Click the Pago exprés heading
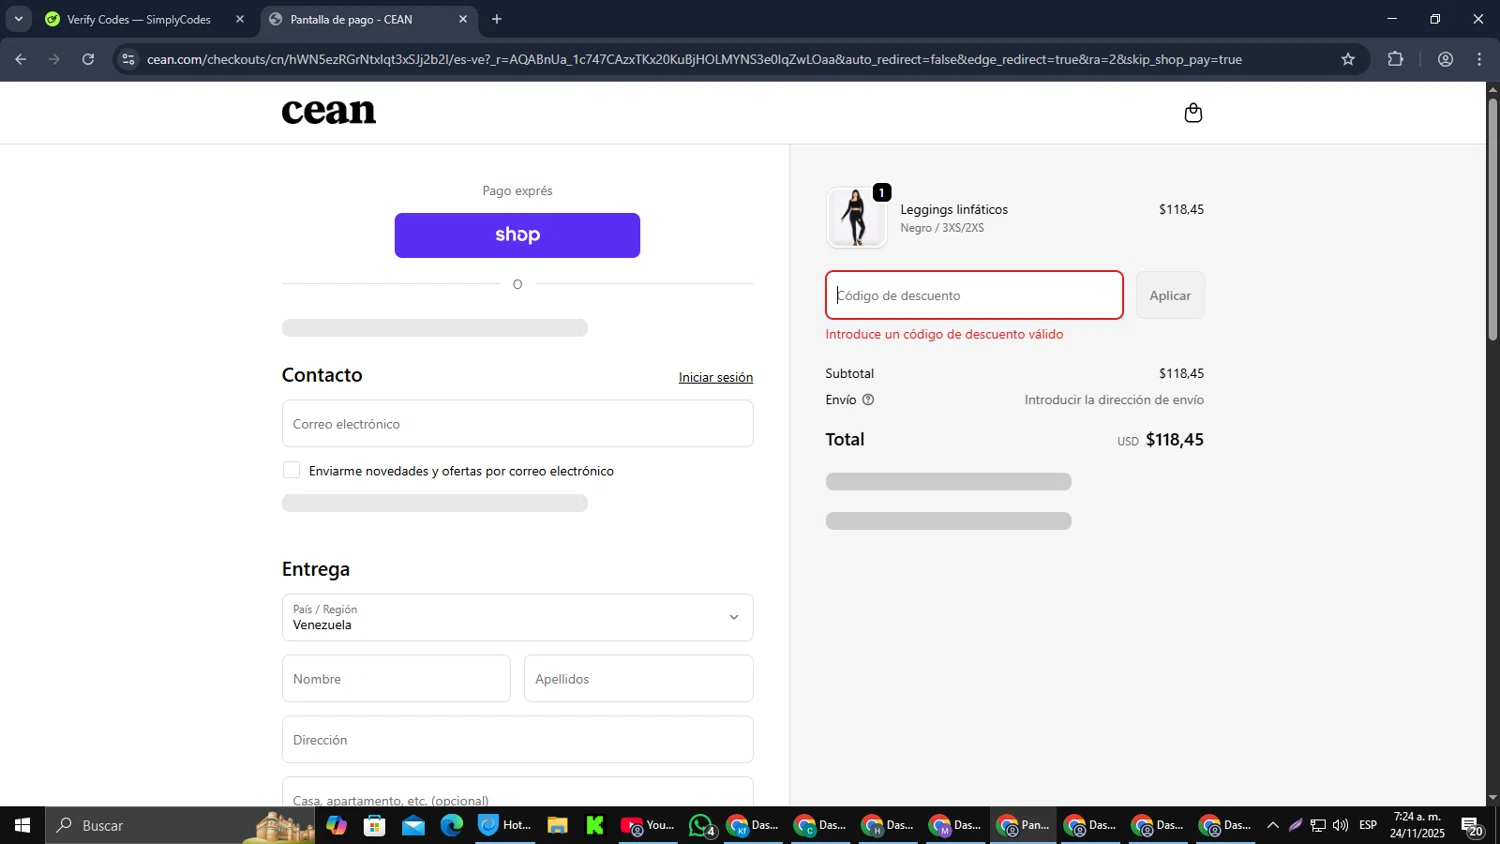 click(x=517, y=190)
